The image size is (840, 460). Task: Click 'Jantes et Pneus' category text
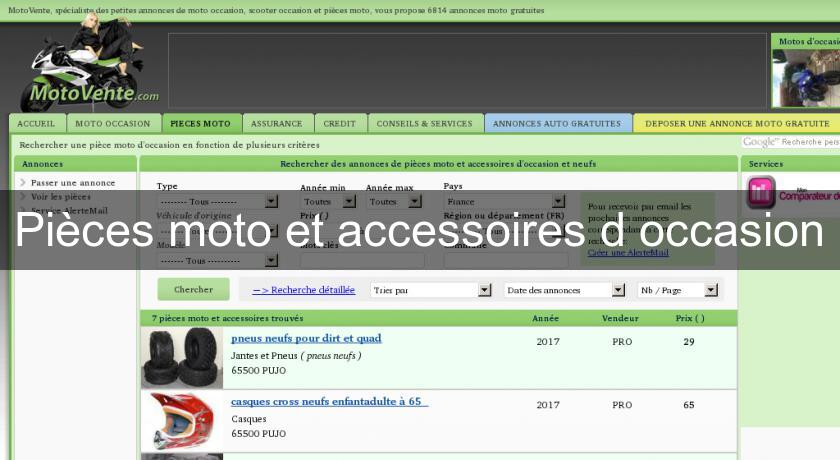tap(264, 356)
